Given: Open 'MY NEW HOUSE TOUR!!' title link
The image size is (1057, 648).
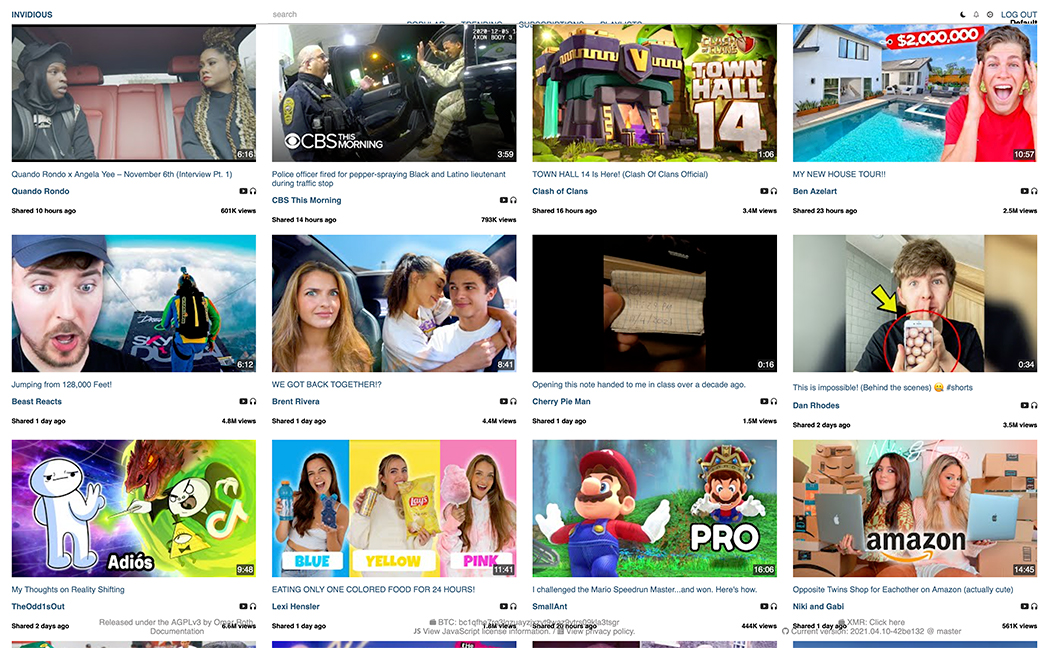Looking at the screenshot, I should (x=839, y=174).
